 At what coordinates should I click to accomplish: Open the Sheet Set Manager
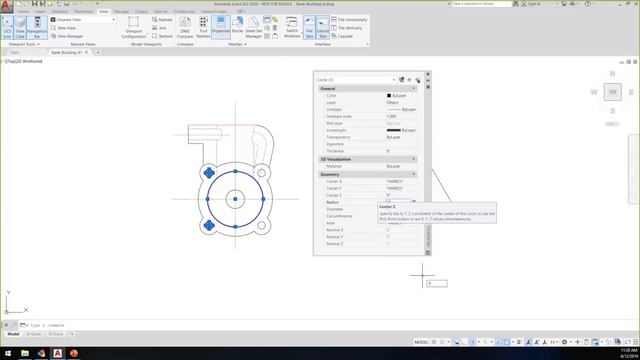tap(253, 28)
